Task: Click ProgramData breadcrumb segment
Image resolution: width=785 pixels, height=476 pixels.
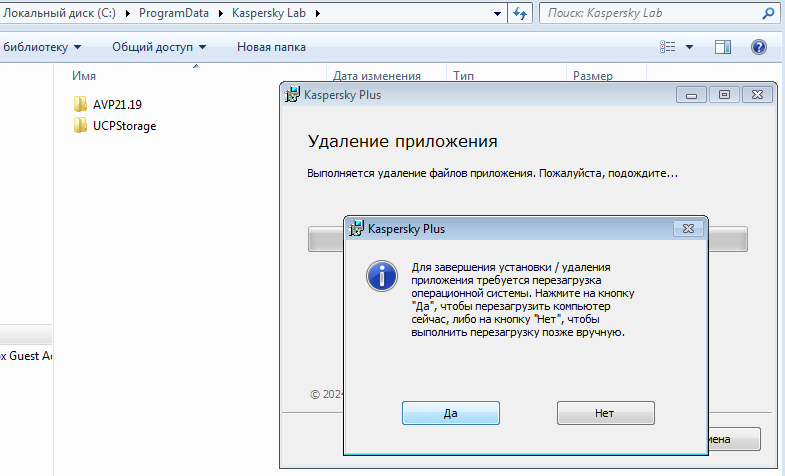Action: click(174, 13)
